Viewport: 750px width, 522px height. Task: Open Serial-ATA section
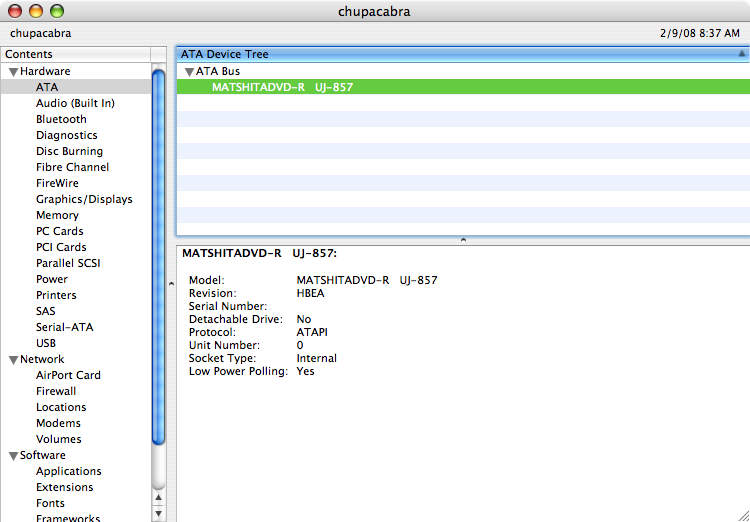(x=65, y=327)
